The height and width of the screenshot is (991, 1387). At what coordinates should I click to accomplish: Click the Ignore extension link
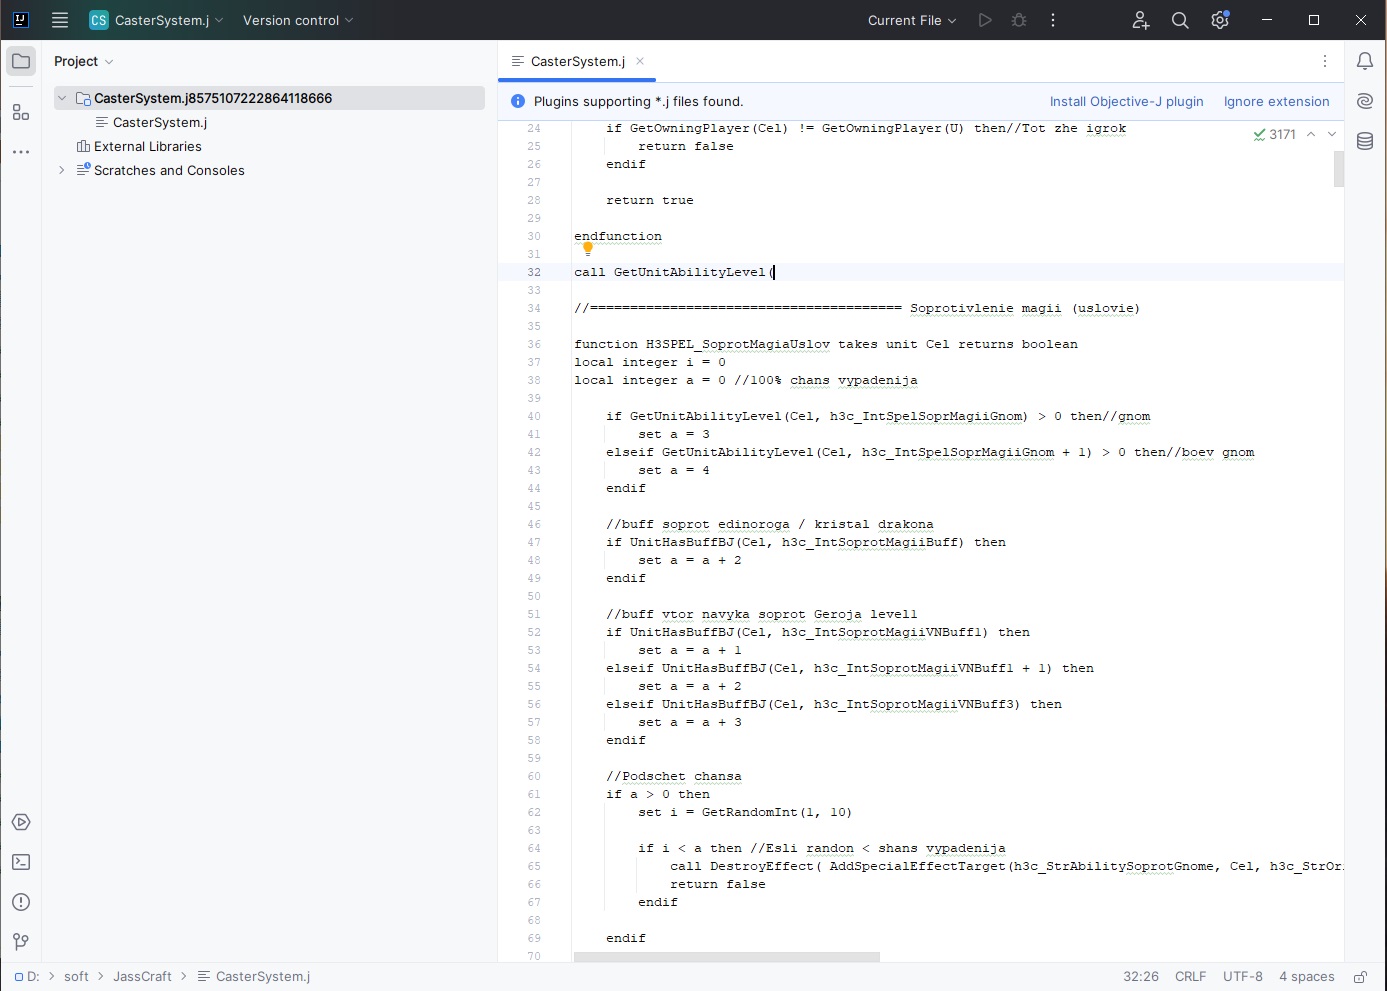[1276, 101]
